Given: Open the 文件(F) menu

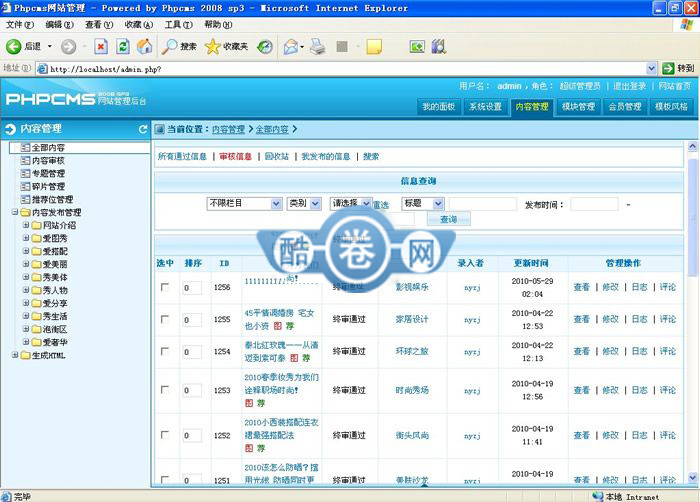Looking at the screenshot, I should point(20,25).
